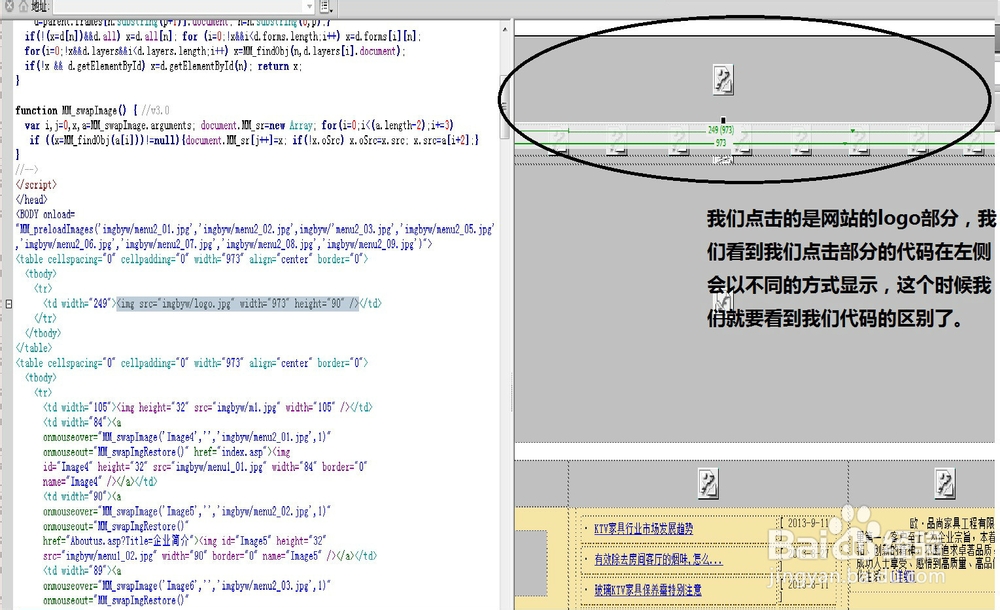Click the <td width="89"><a code line
Viewport: 1000px width, 610px height.
82,571
